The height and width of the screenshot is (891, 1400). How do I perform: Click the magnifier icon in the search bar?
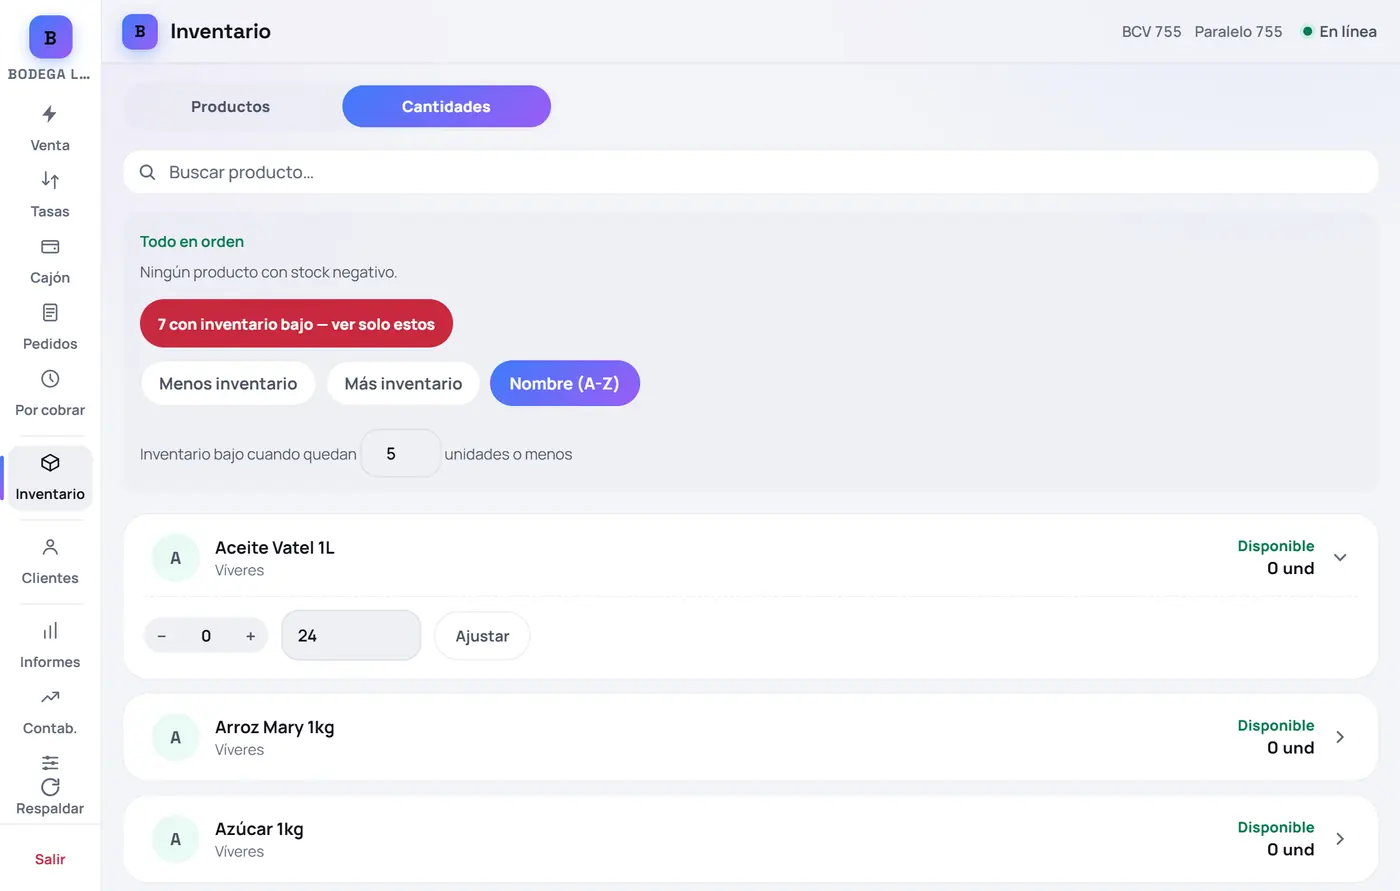tap(147, 172)
